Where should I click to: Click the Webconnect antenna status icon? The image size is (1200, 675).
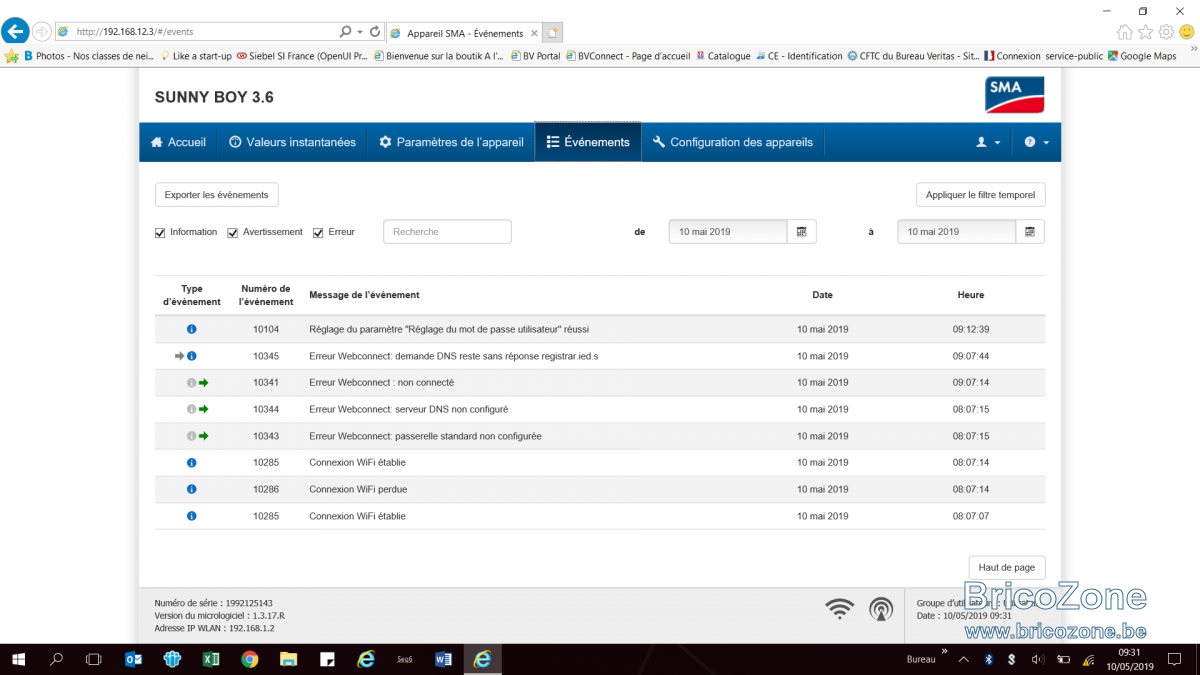coord(881,608)
